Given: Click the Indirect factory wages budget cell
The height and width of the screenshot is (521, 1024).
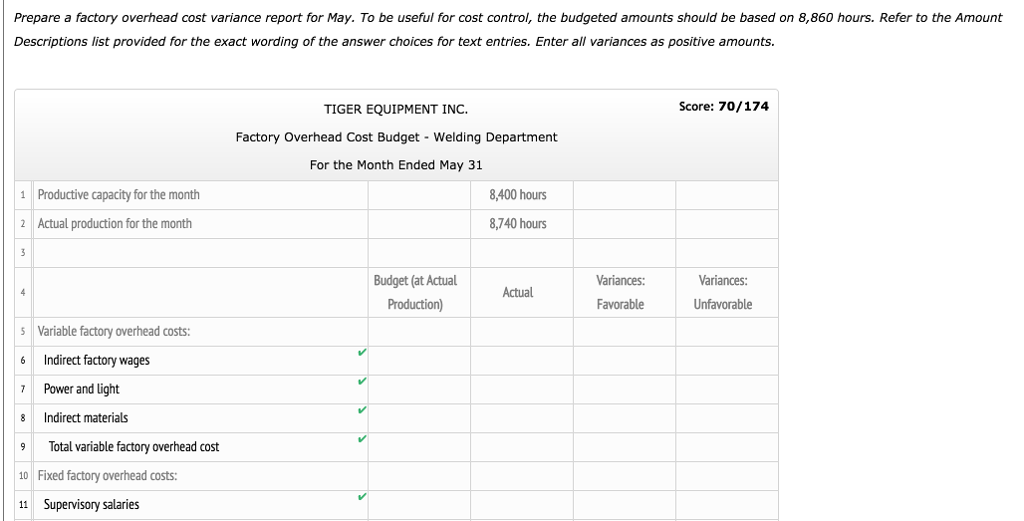Looking at the screenshot, I should coord(419,360).
